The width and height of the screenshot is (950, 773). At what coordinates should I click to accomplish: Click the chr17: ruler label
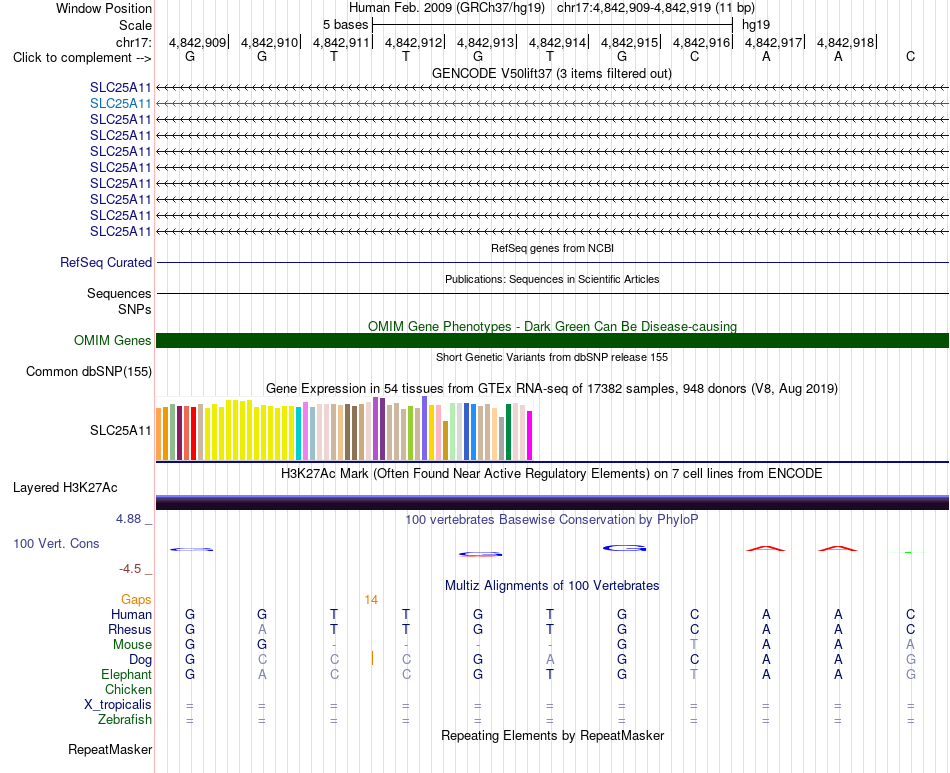pyautogui.click(x=133, y=42)
